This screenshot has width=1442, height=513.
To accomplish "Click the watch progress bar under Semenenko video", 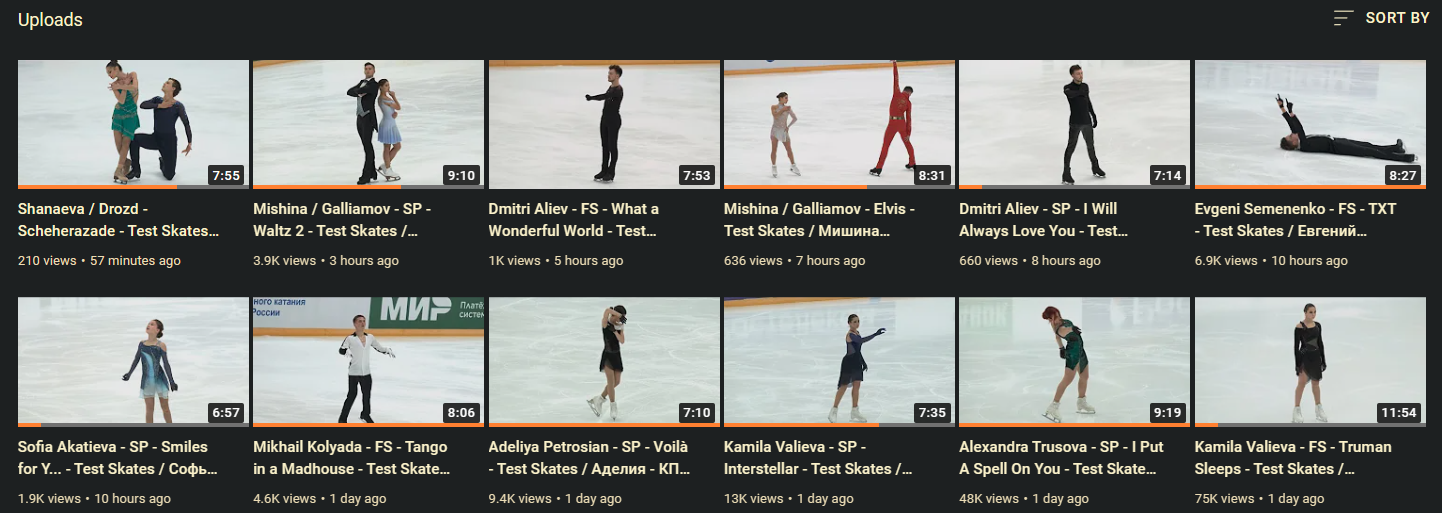I will point(1310,187).
